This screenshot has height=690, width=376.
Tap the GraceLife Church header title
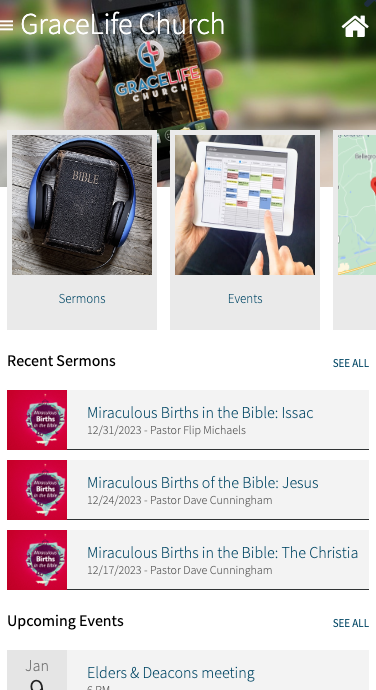[122, 24]
